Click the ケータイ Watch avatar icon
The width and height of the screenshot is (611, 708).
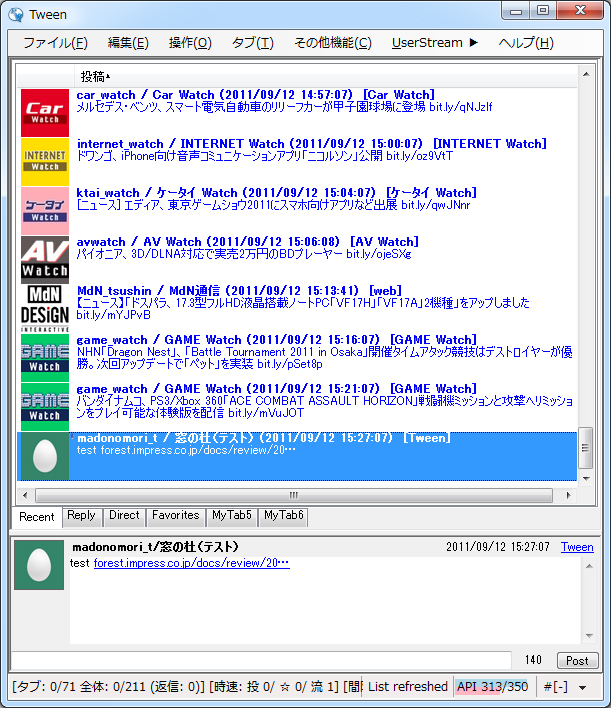45,210
